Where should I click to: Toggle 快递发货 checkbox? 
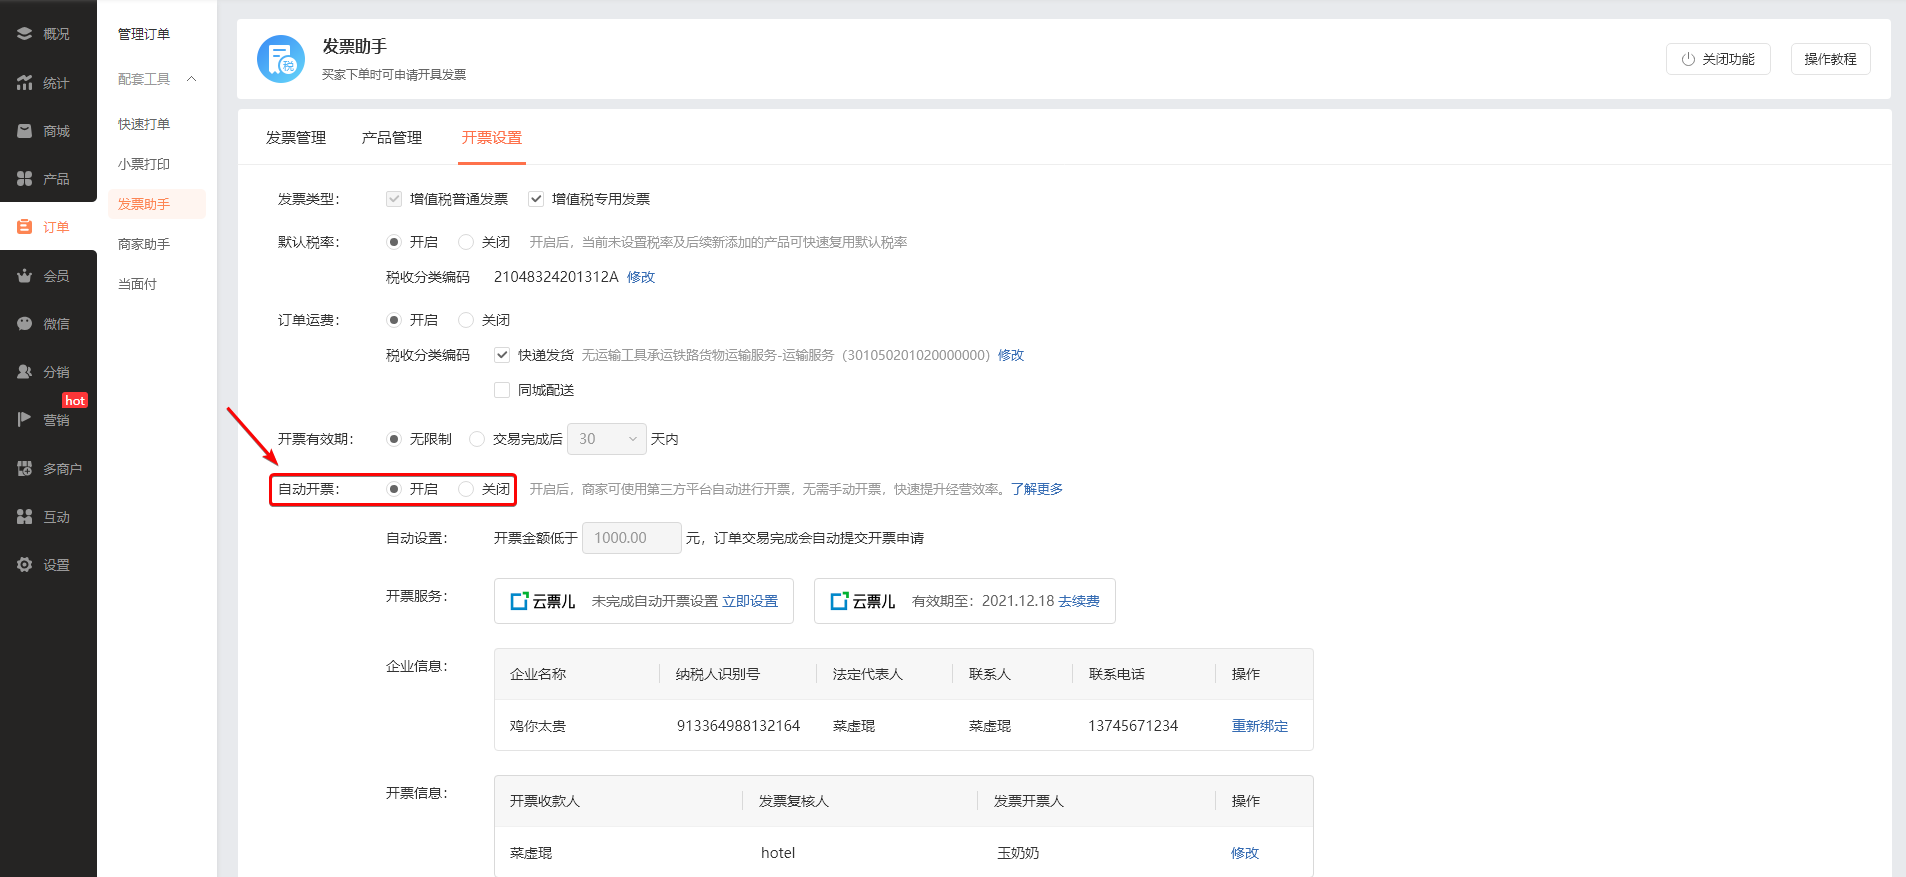point(502,355)
